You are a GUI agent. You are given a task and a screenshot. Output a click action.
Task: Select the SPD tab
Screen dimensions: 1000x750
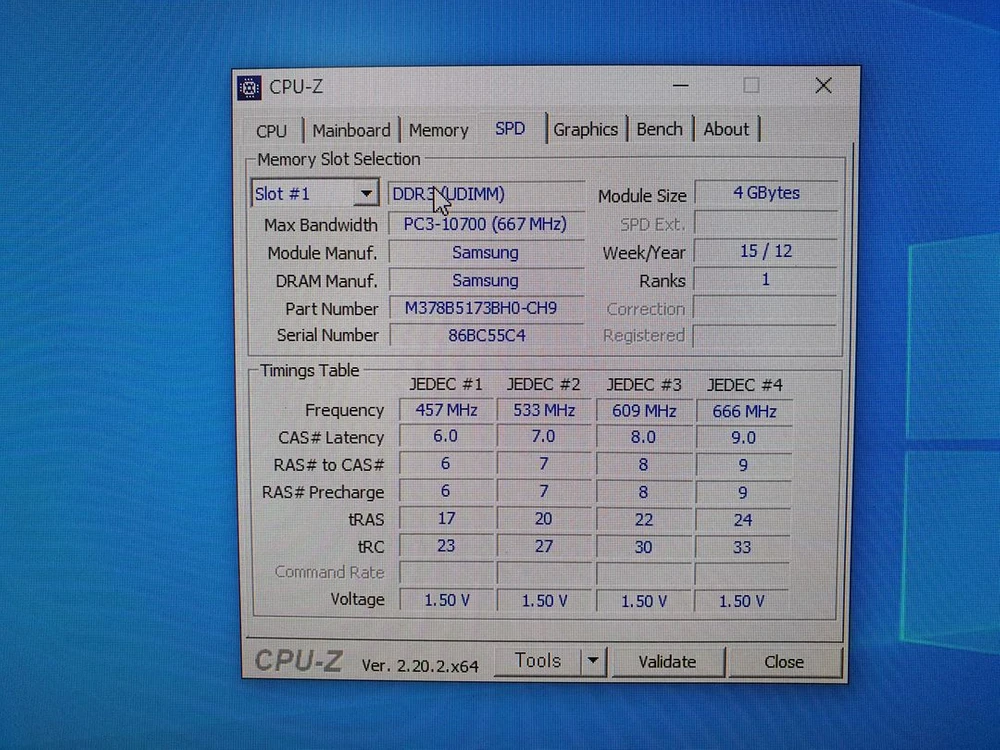510,129
